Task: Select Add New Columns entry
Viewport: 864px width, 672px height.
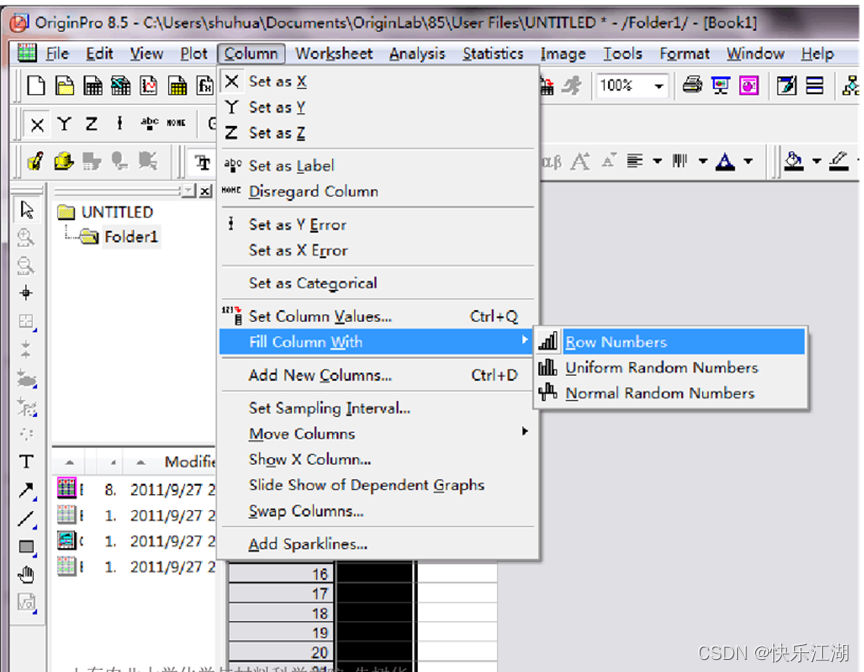Action: tap(375, 375)
